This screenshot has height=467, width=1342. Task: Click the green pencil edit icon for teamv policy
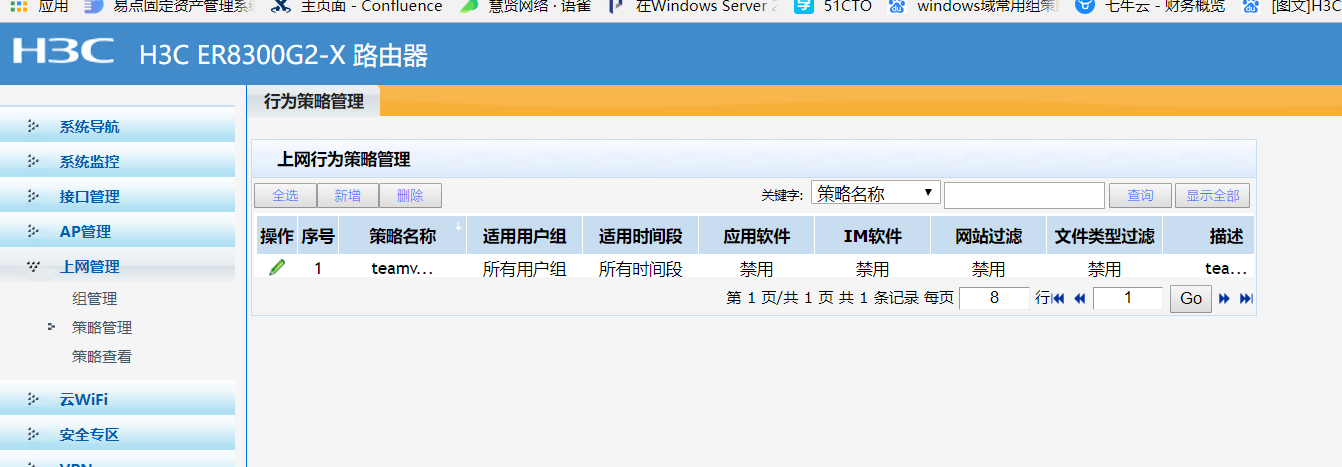coord(277,267)
